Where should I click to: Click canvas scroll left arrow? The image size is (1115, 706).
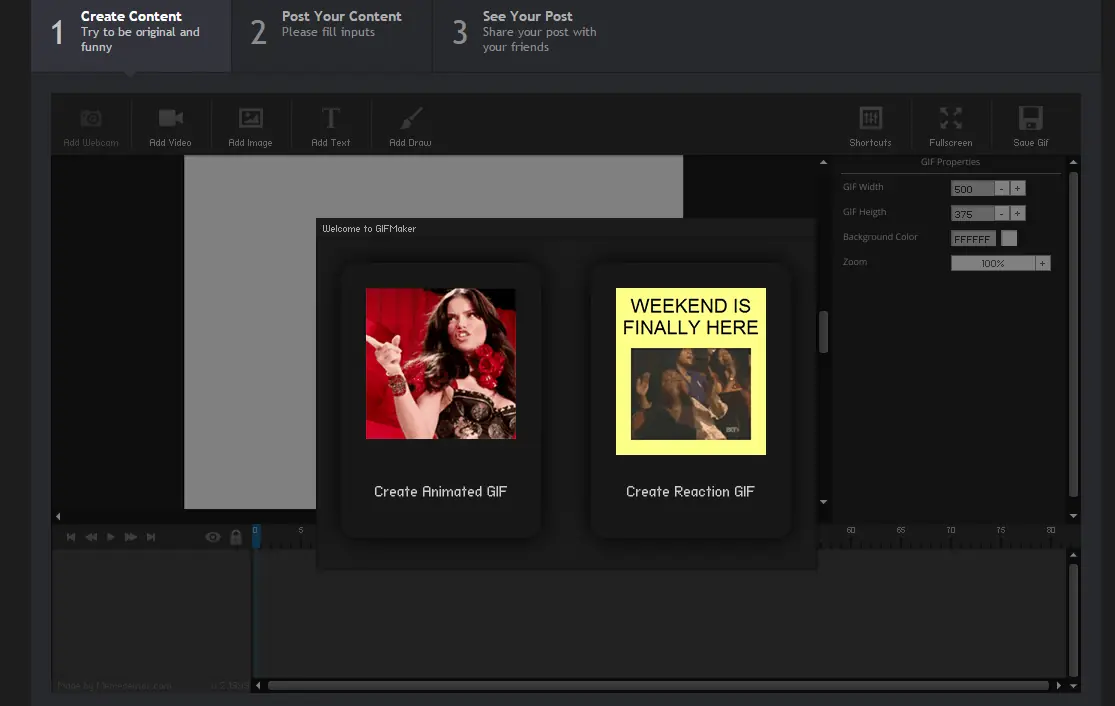pos(58,517)
